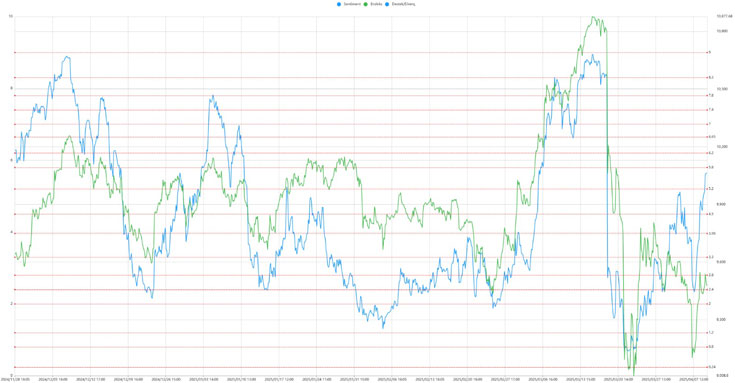This screenshot has width=735, height=383.
Task: Select the green line's highest peak
Action: click(593, 17)
